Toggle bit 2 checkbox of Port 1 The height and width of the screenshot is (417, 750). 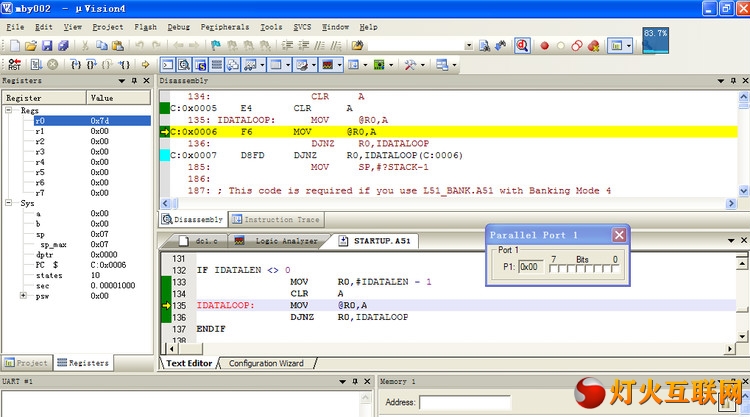(x=597, y=269)
